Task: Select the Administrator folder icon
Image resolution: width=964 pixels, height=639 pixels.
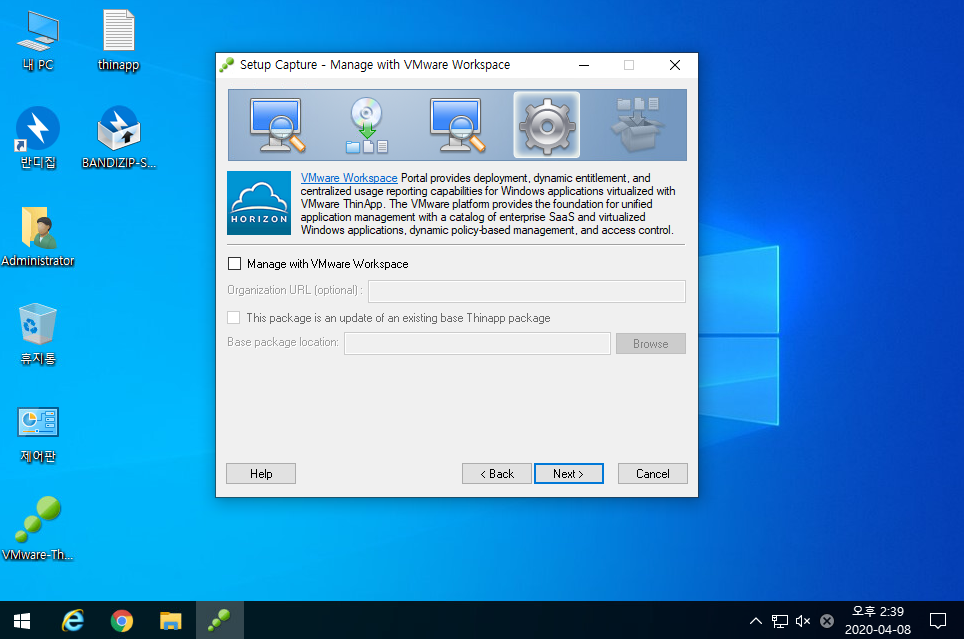Action: 38,236
